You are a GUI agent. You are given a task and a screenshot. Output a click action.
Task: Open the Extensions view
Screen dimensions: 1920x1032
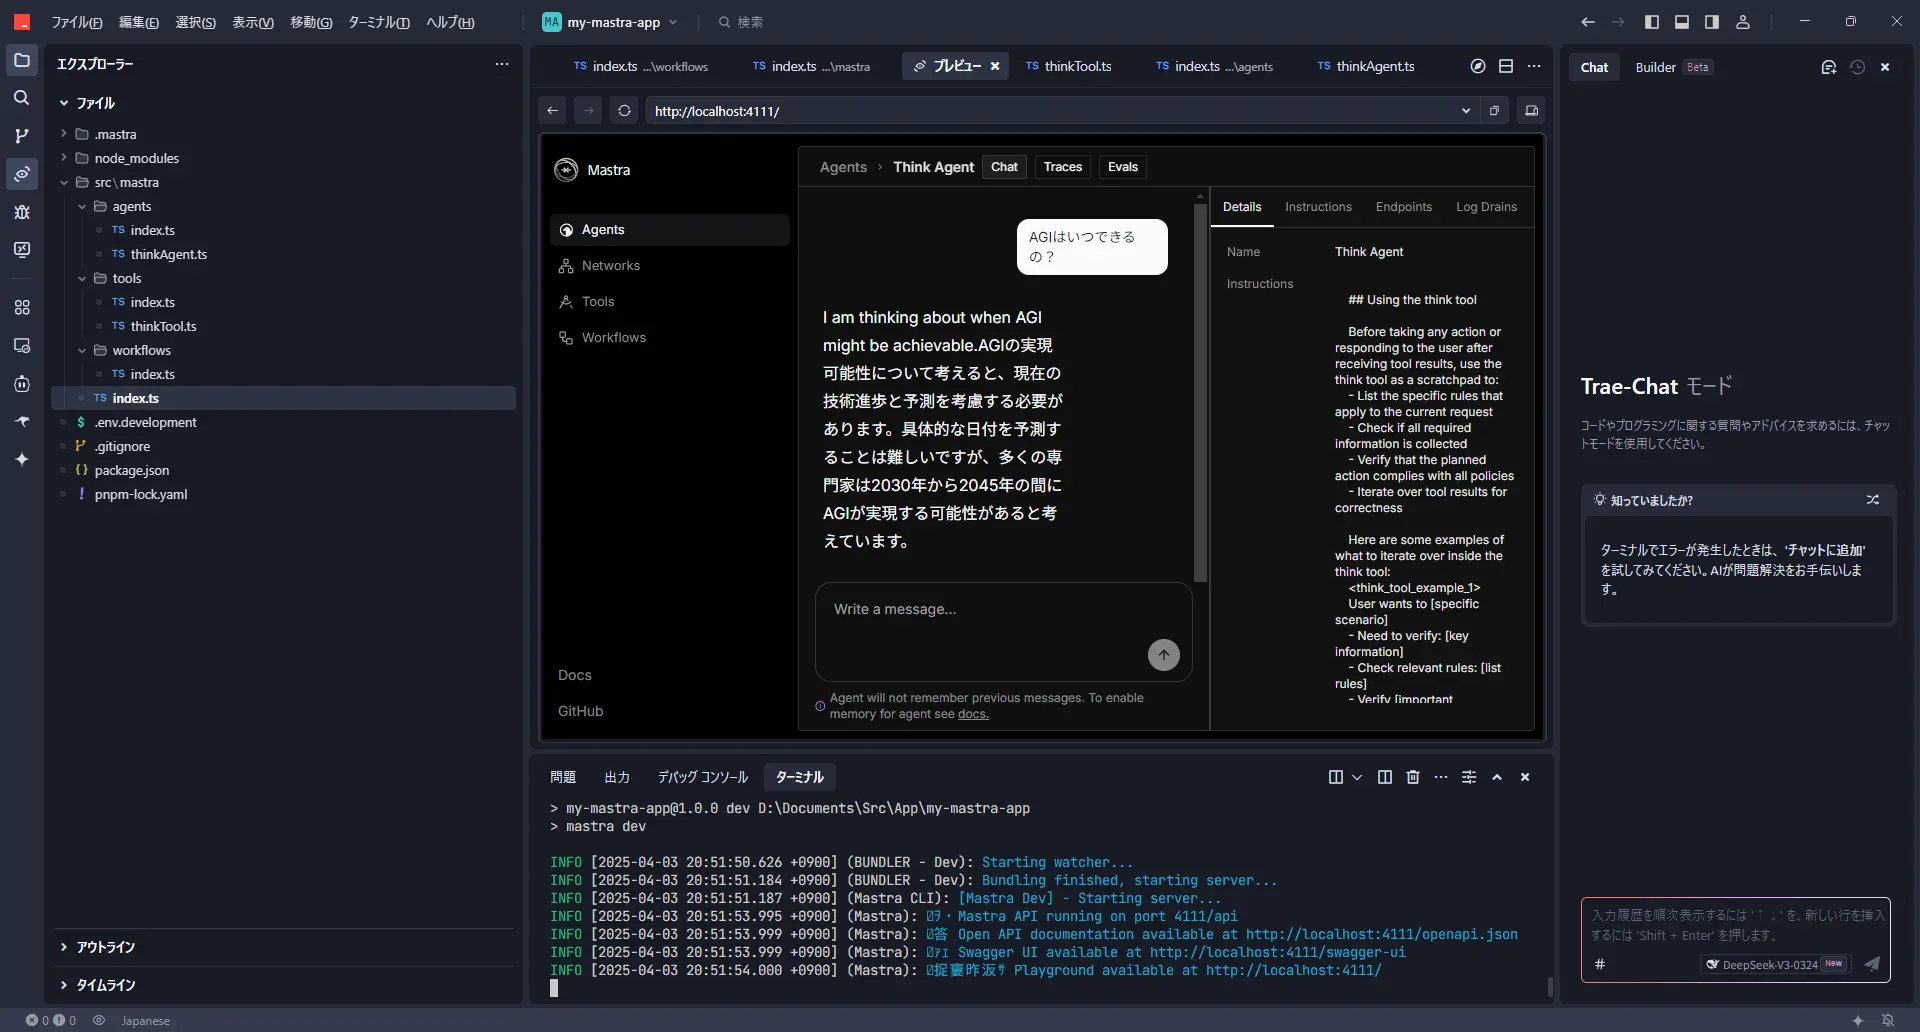22,308
